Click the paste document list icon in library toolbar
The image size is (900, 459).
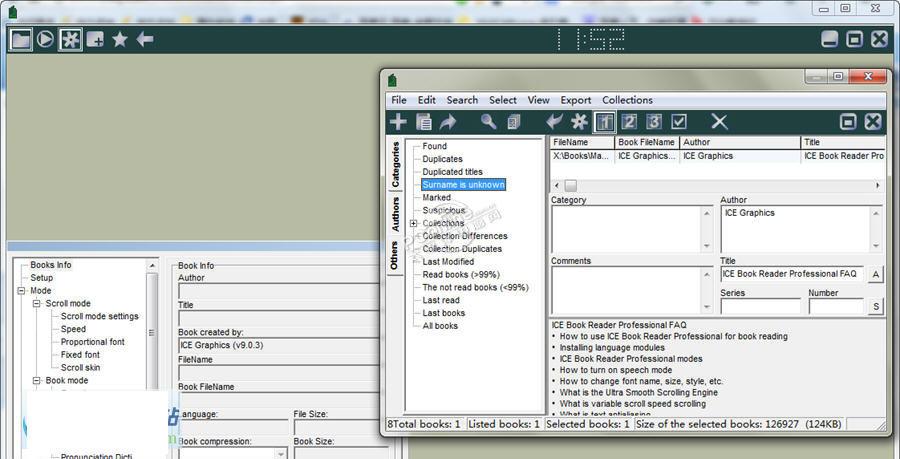tap(424, 122)
